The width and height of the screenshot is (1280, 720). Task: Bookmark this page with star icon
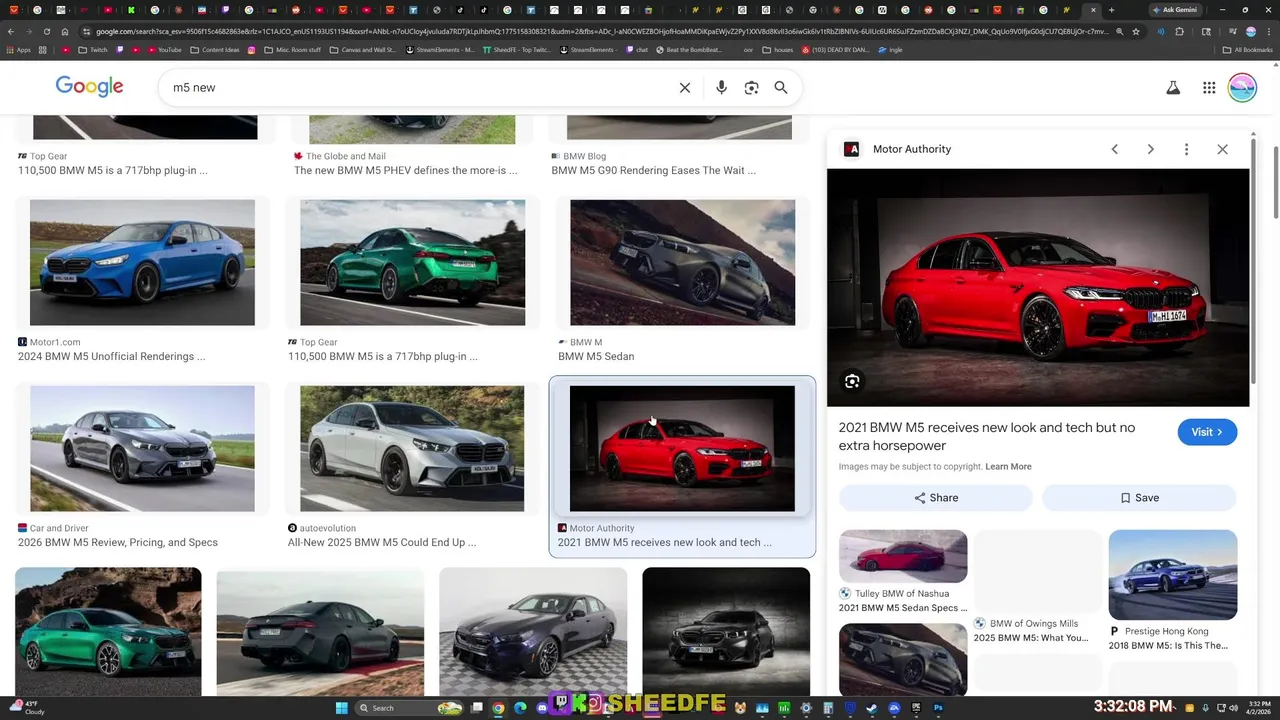point(1136,31)
